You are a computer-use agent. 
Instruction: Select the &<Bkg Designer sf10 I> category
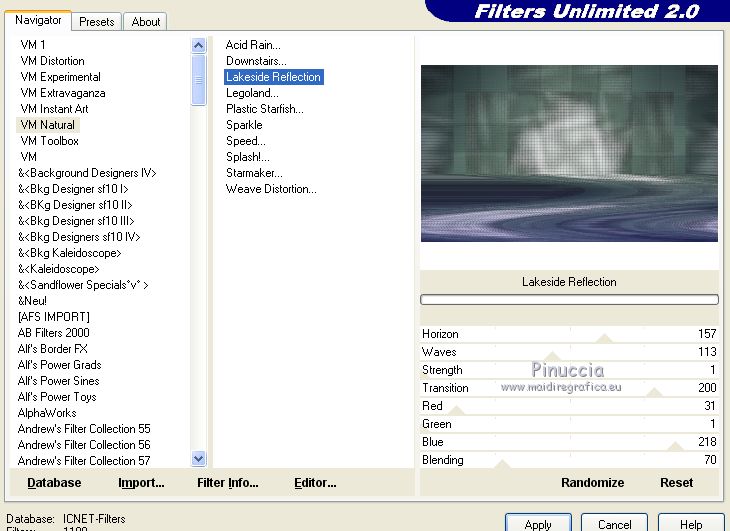click(x=73, y=189)
